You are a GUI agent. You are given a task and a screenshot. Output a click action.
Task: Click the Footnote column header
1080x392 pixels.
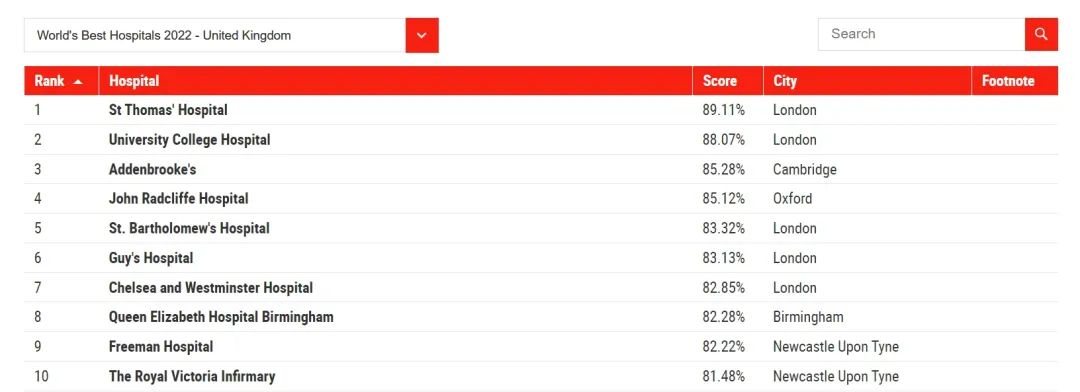1008,81
